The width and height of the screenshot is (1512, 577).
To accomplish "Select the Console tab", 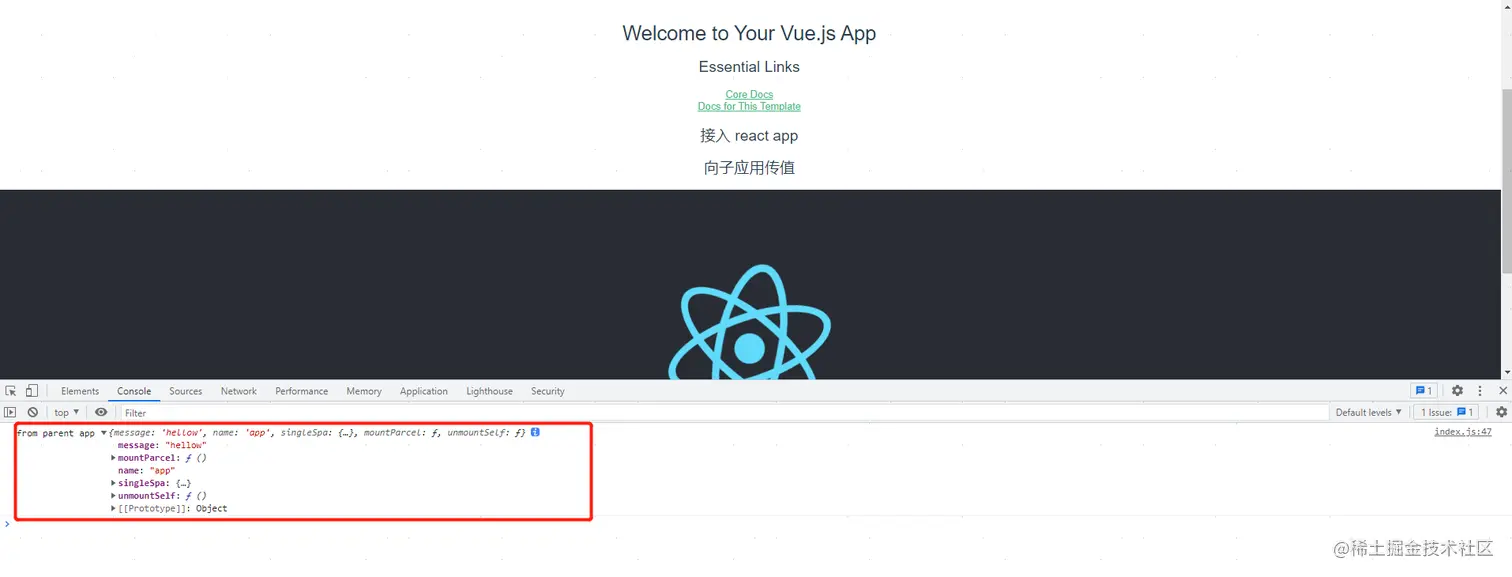I will [x=134, y=391].
